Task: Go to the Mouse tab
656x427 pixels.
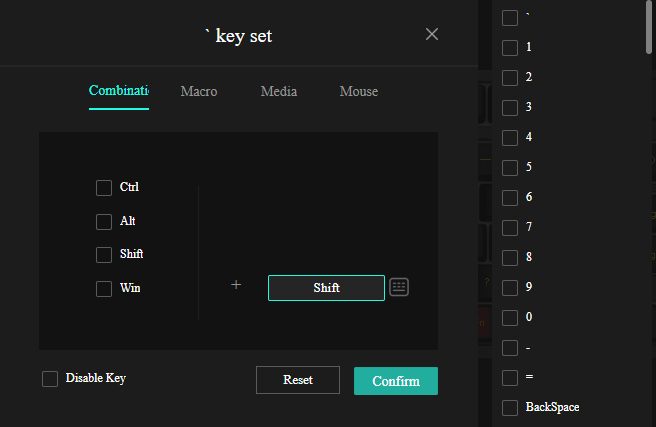Action: tap(359, 91)
